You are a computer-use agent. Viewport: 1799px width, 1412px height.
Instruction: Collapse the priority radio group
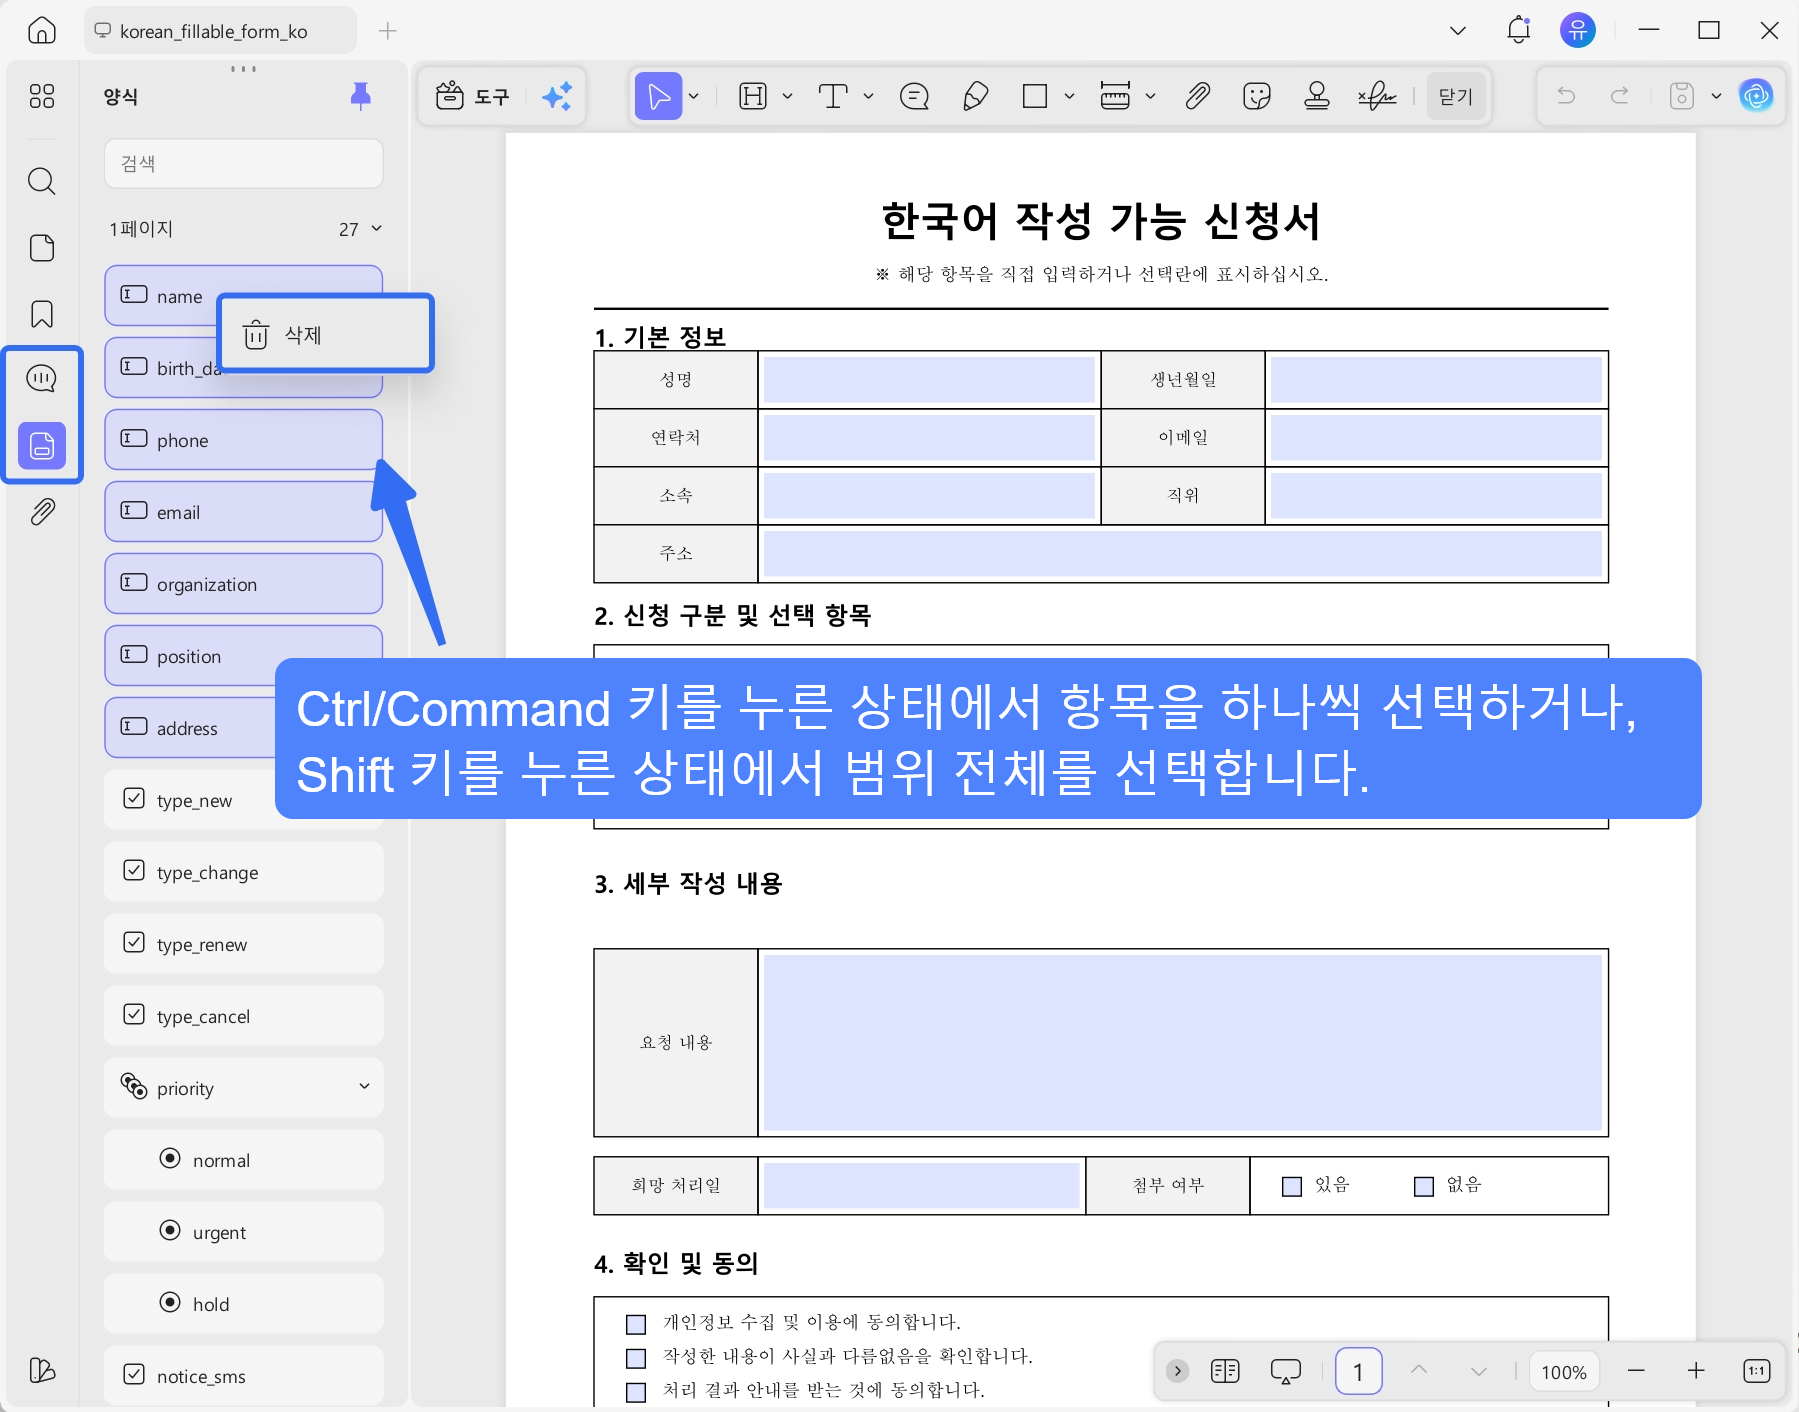365,1087
